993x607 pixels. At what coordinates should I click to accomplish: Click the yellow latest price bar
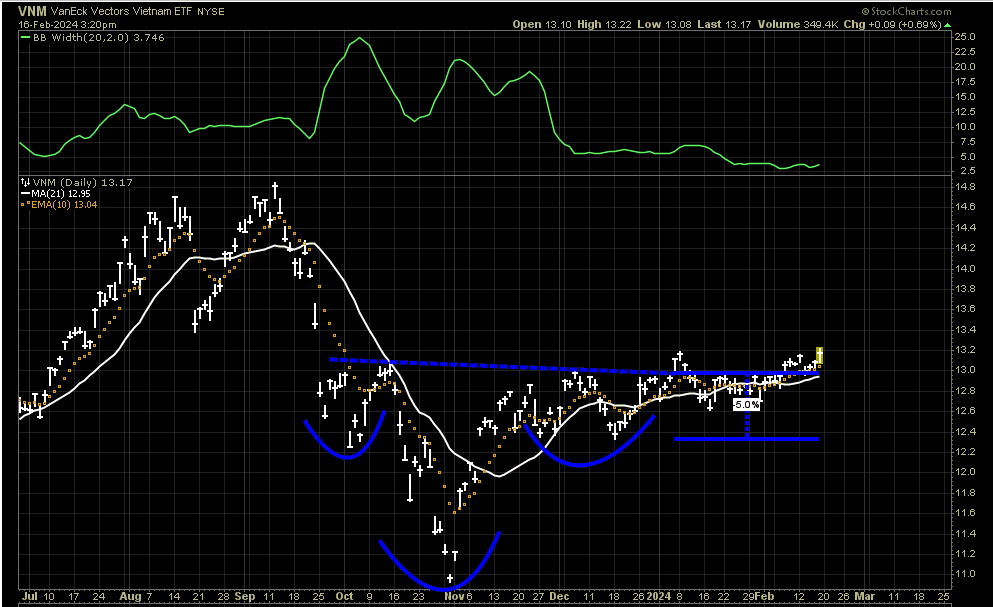pyautogui.click(x=819, y=355)
